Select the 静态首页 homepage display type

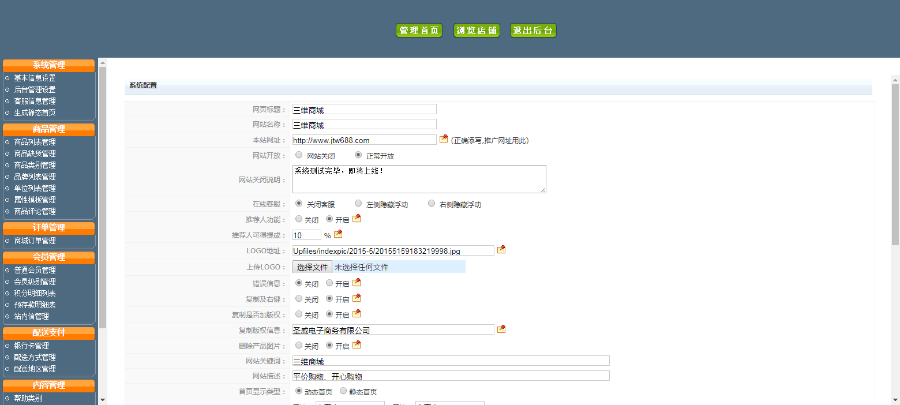click(x=343, y=391)
